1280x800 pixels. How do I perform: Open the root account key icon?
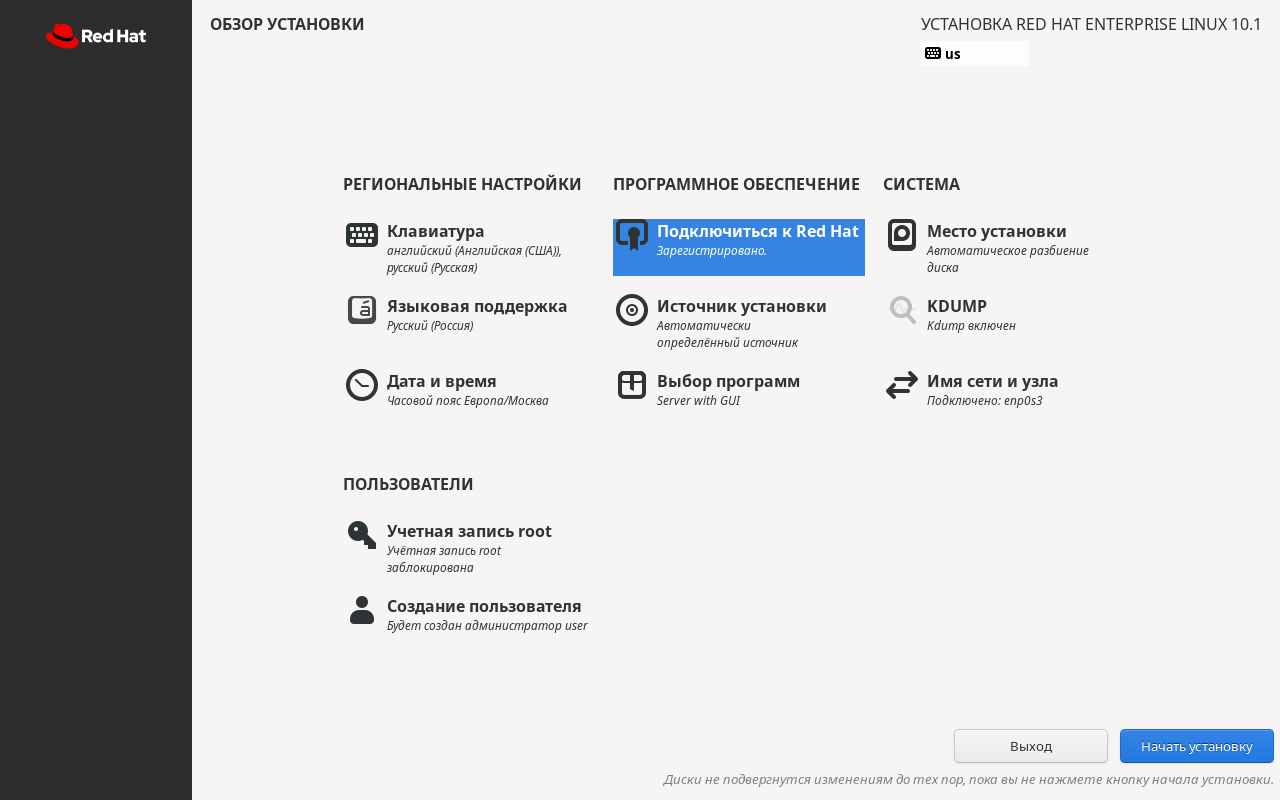[x=362, y=535]
